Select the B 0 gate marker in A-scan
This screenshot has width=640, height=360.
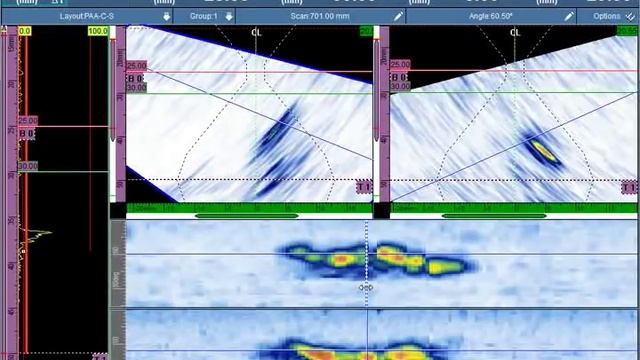27,133
